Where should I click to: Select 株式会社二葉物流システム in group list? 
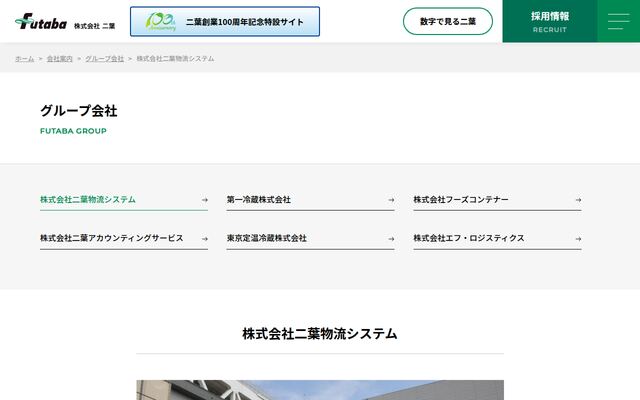[x=124, y=200]
